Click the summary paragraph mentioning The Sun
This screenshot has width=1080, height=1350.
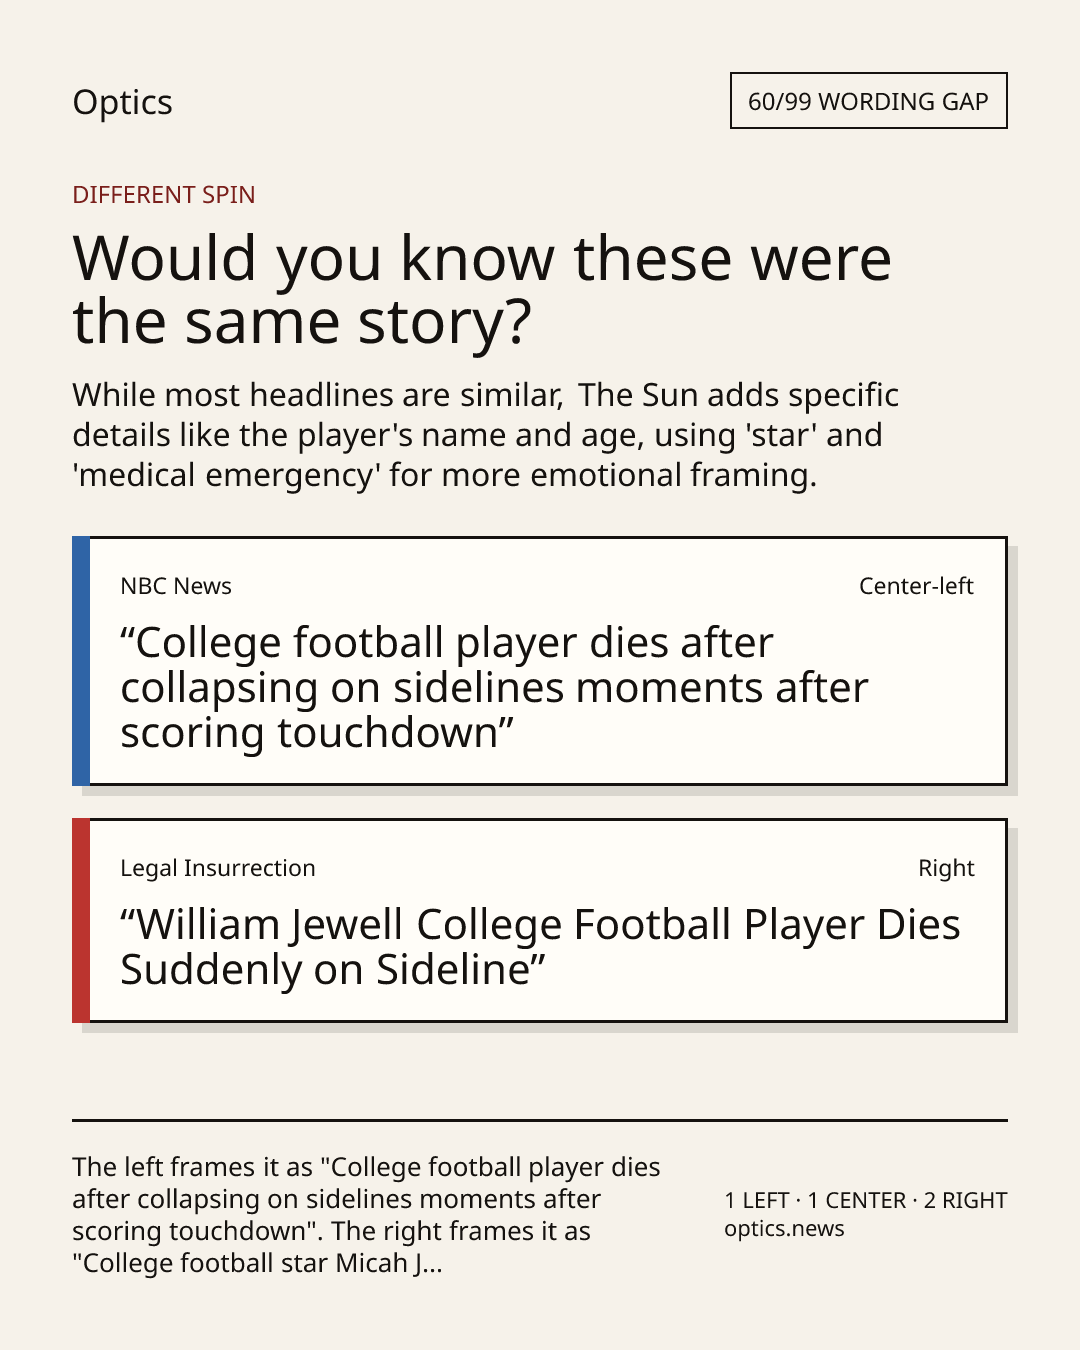(x=486, y=434)
